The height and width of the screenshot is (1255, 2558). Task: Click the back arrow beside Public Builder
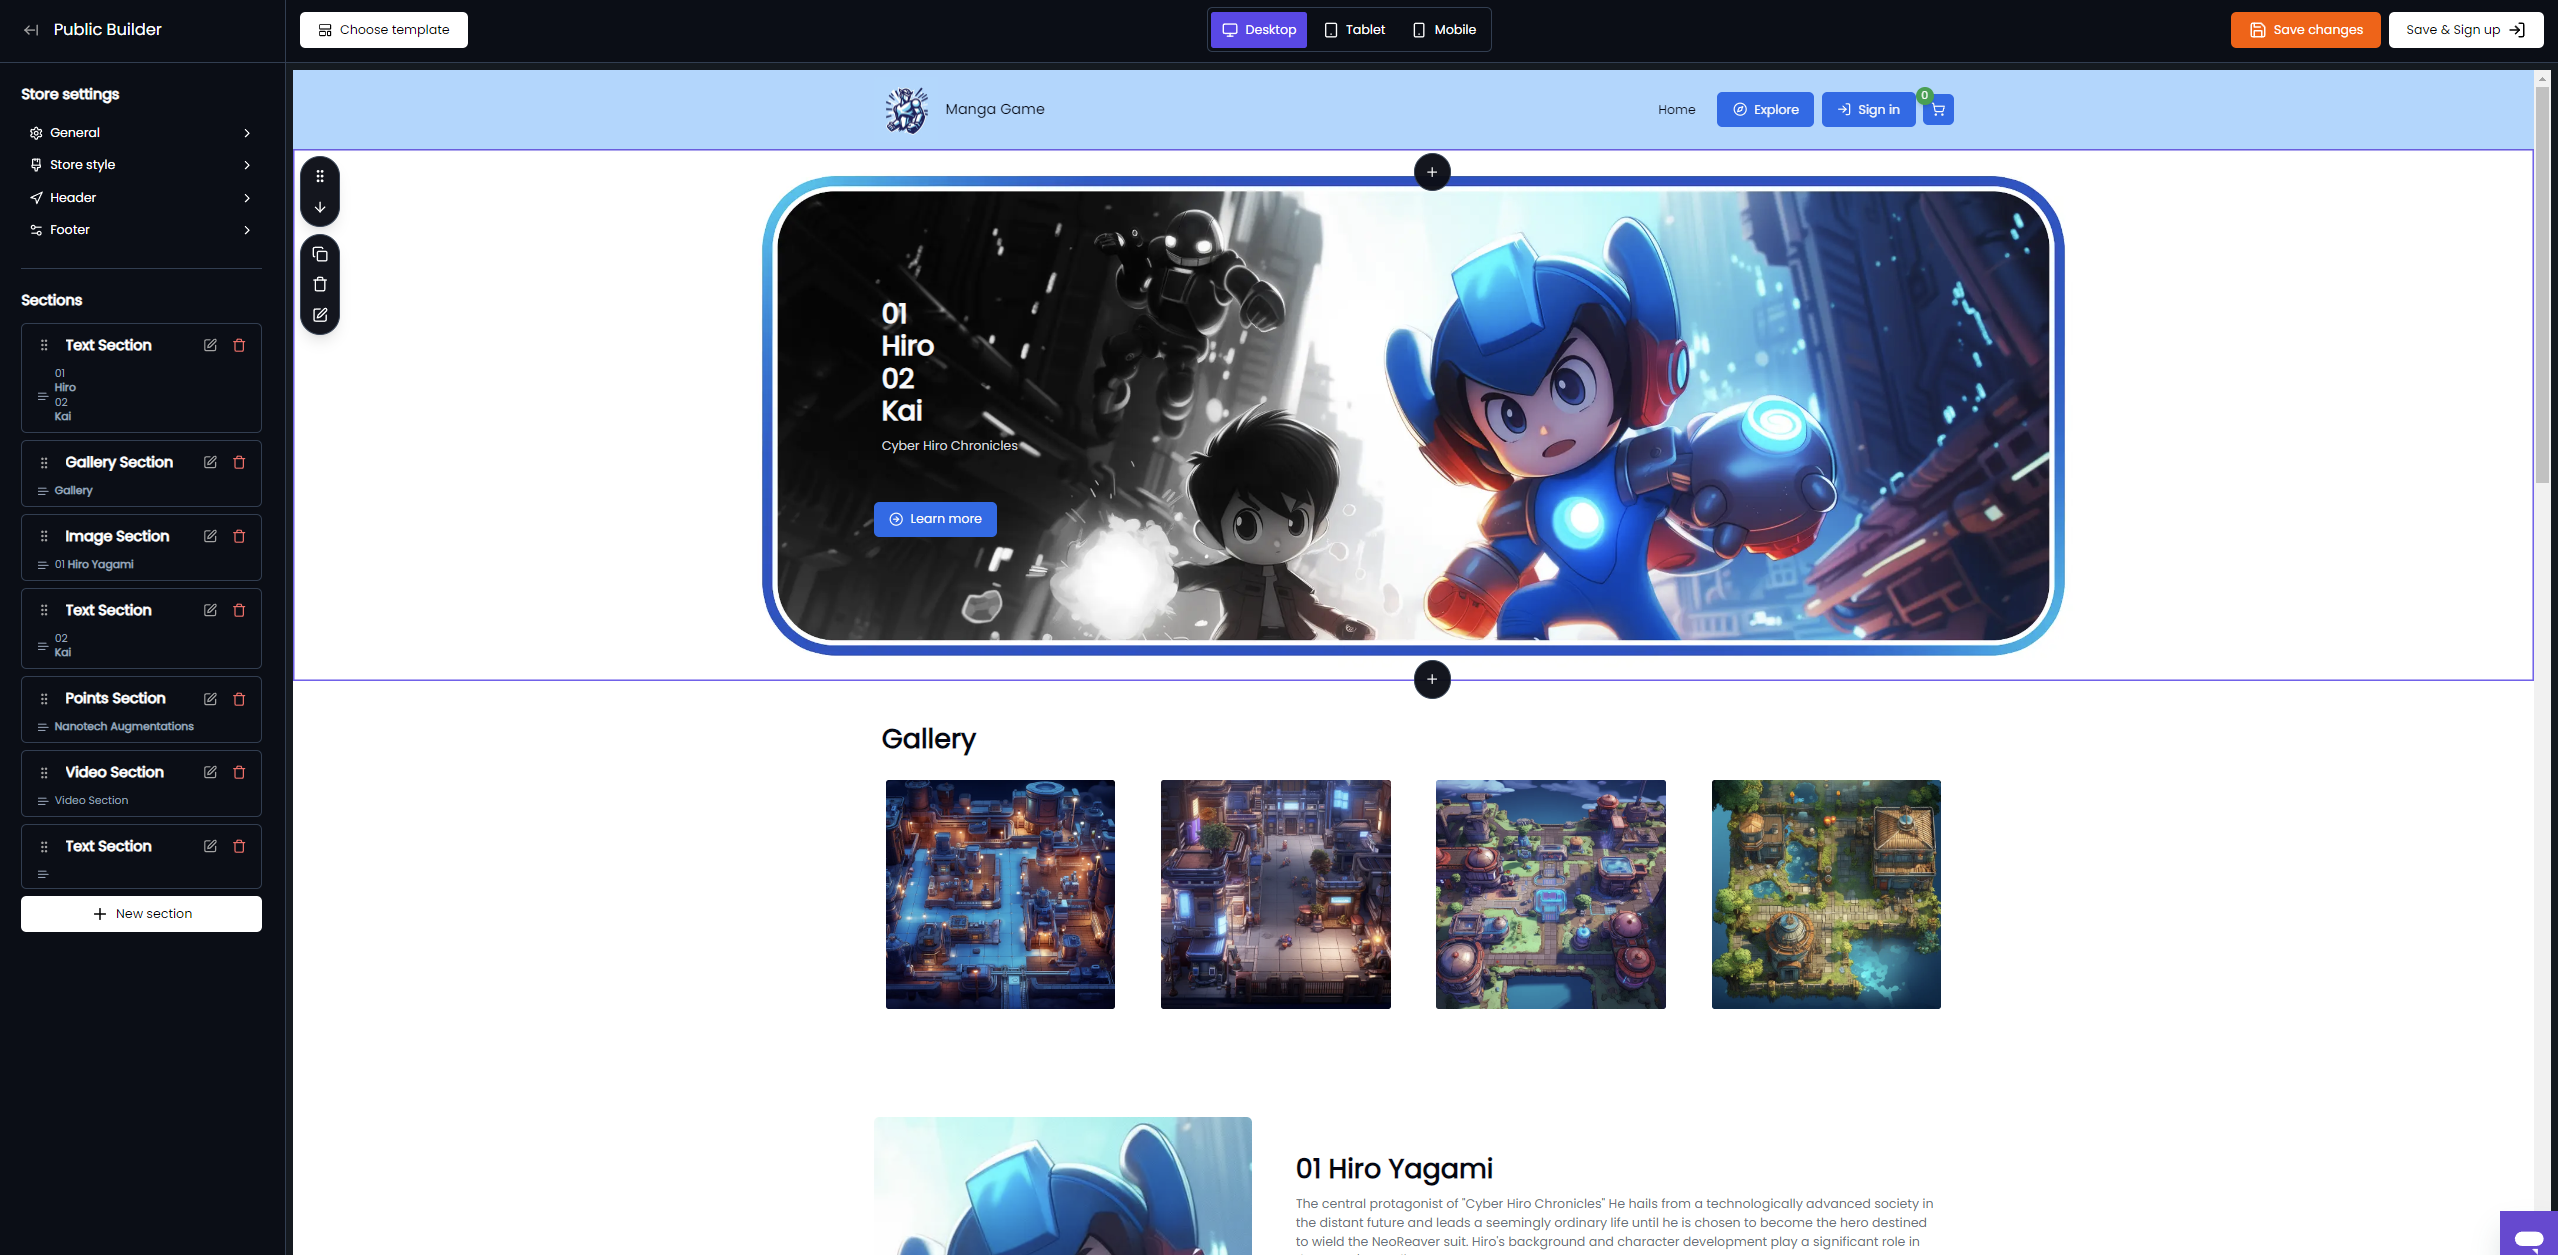31,30
